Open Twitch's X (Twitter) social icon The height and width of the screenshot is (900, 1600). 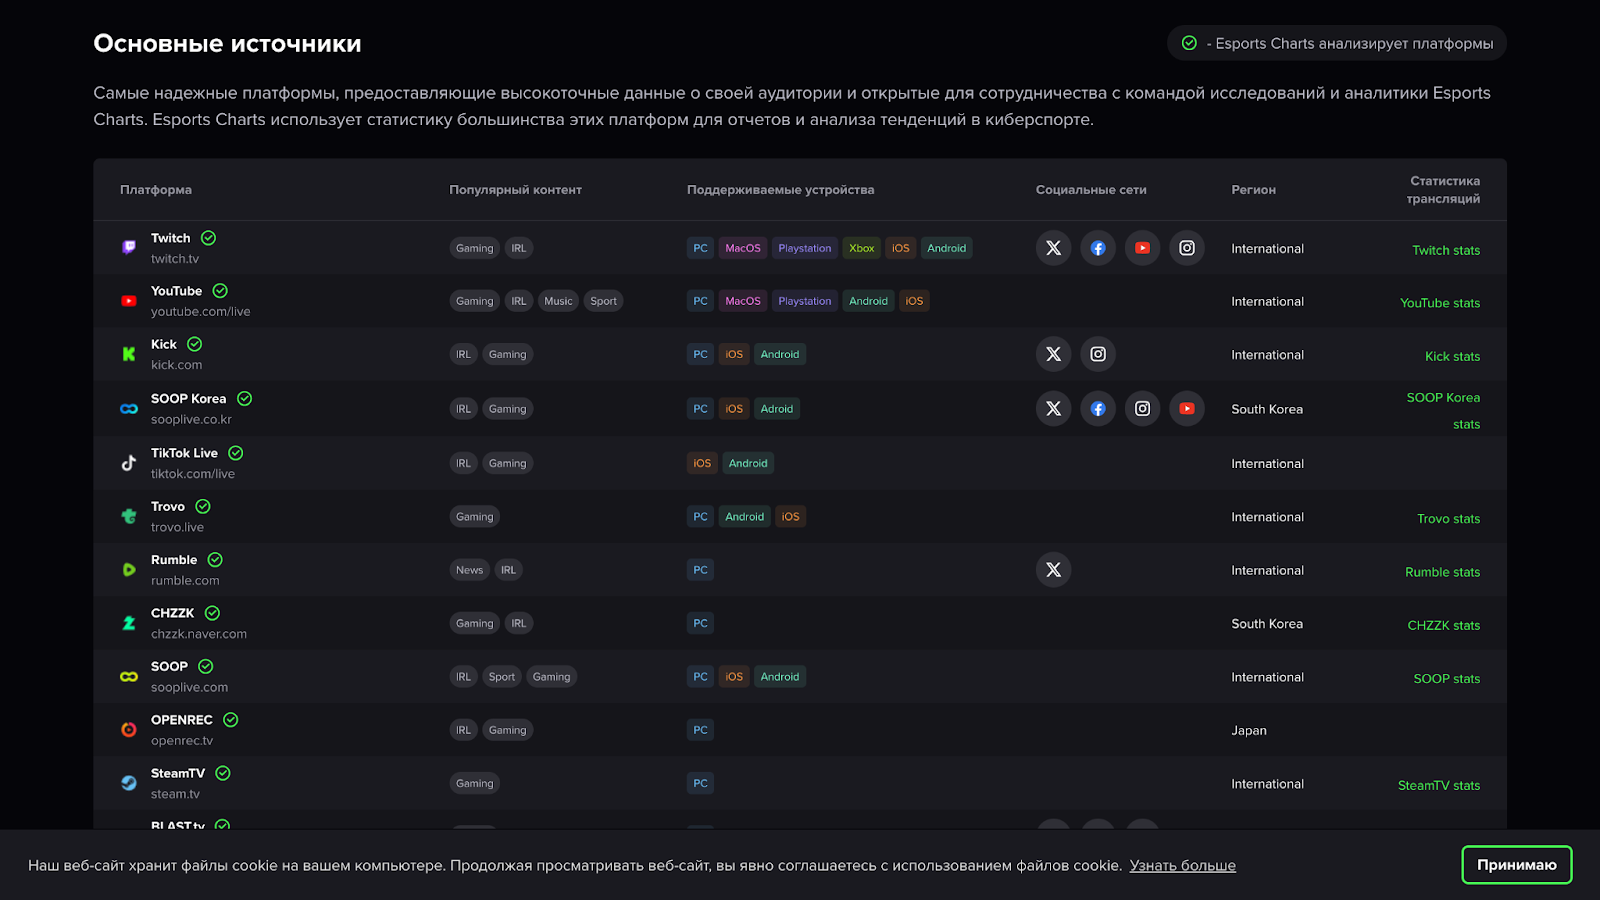[1053, 248]
